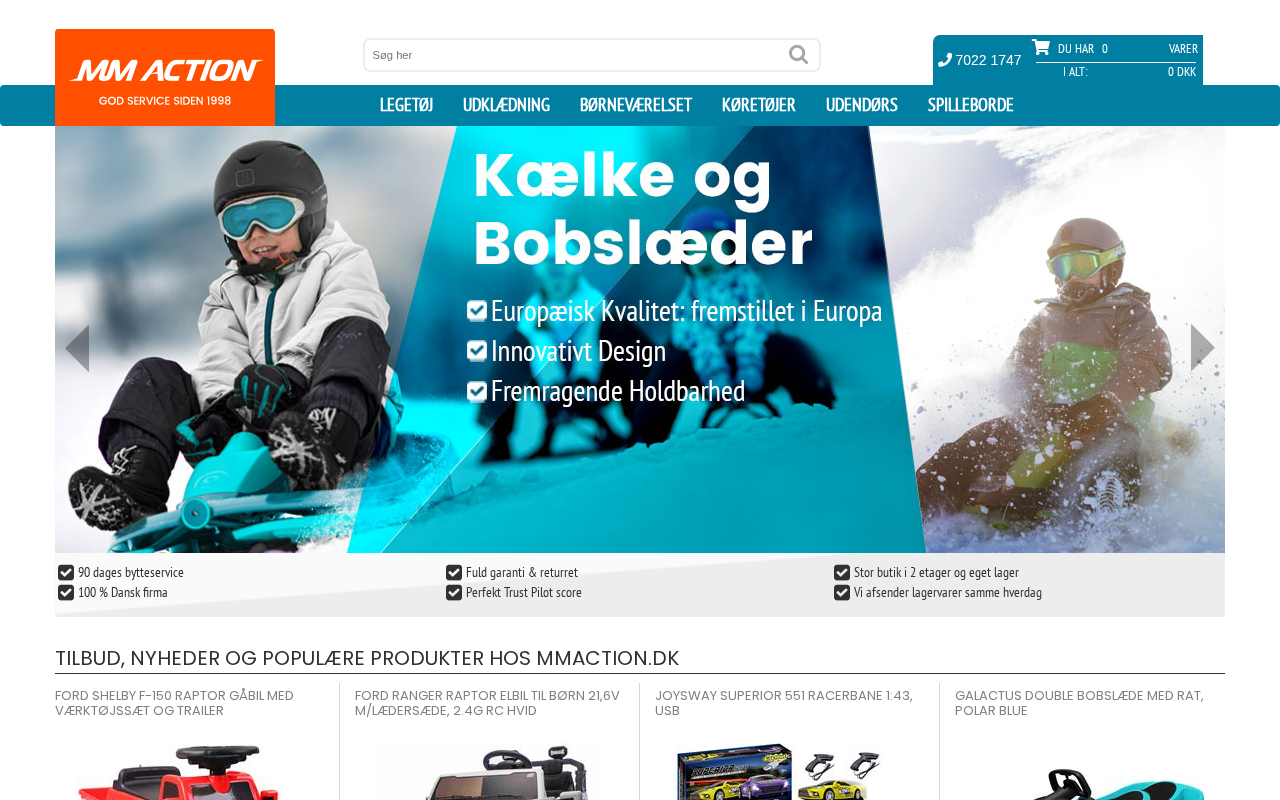
Task: Click checkmark beside Fuld garanti & returret
Action: click(454, 573)
